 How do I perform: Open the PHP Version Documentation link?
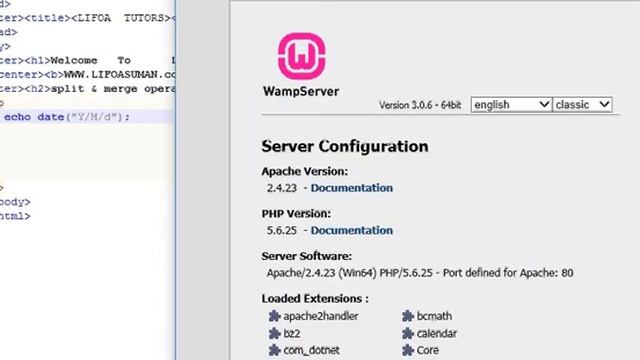tap(352, 231)
